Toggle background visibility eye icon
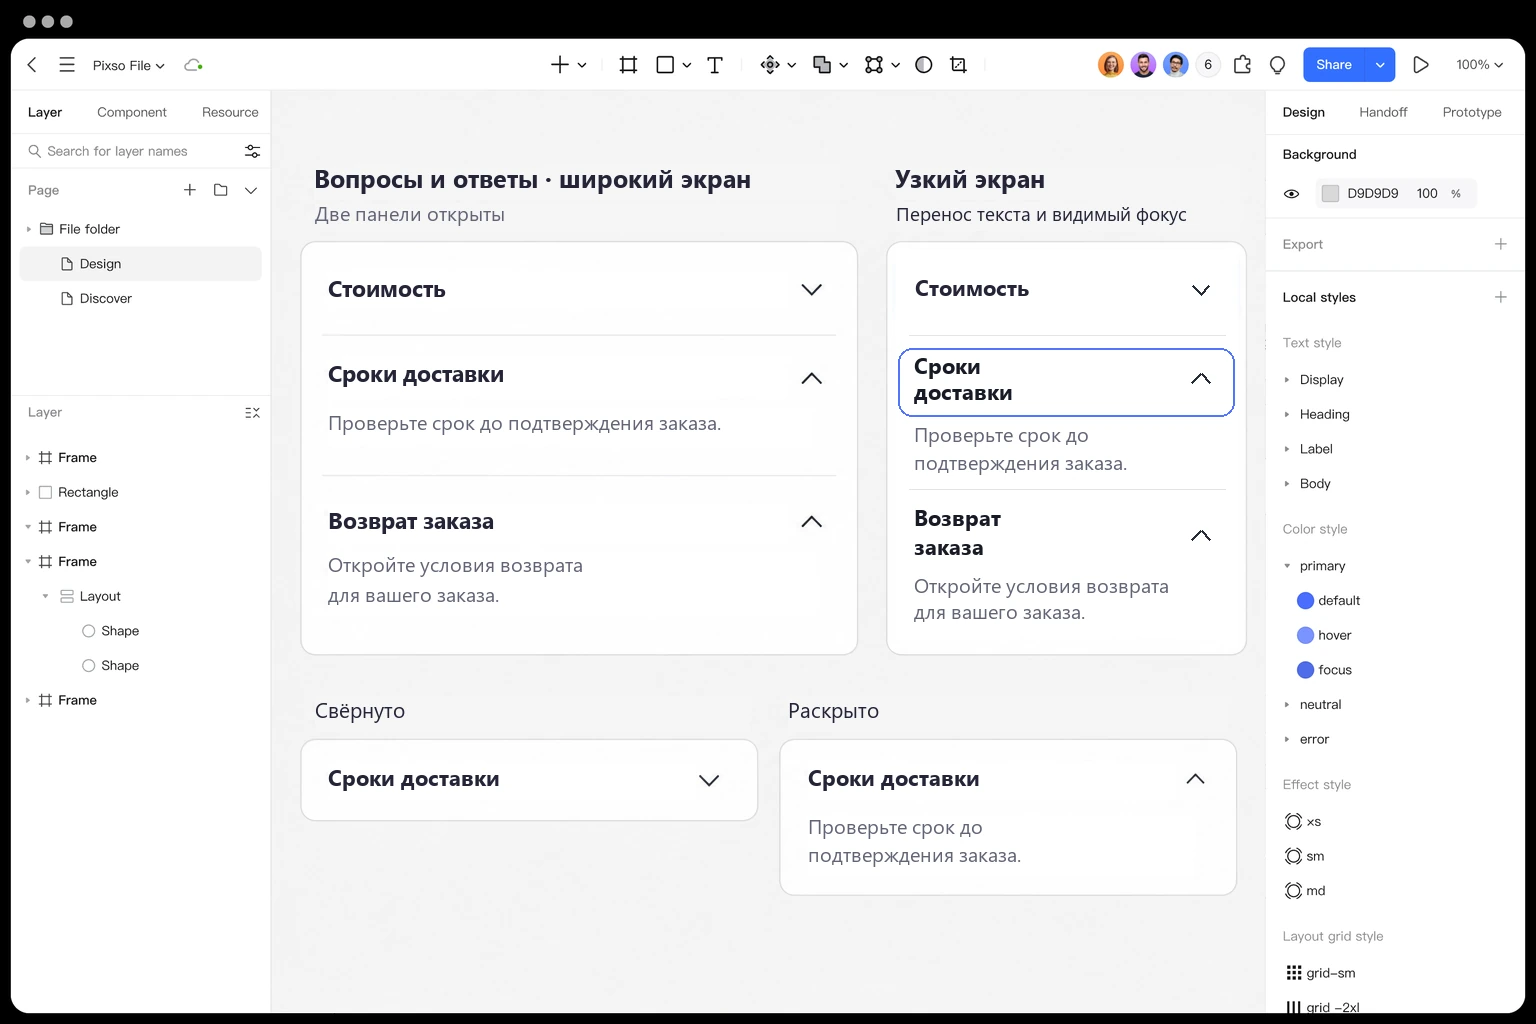 pos(1292,194)
